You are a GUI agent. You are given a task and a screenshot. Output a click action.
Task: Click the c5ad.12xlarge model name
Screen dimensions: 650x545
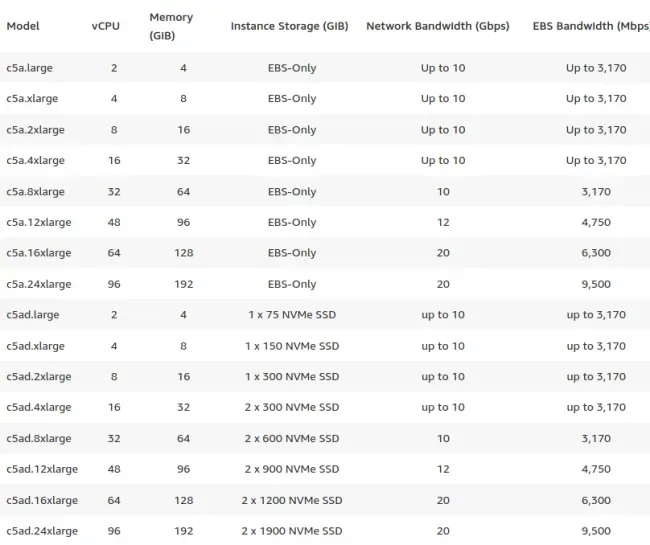click(x=42, y=469)
